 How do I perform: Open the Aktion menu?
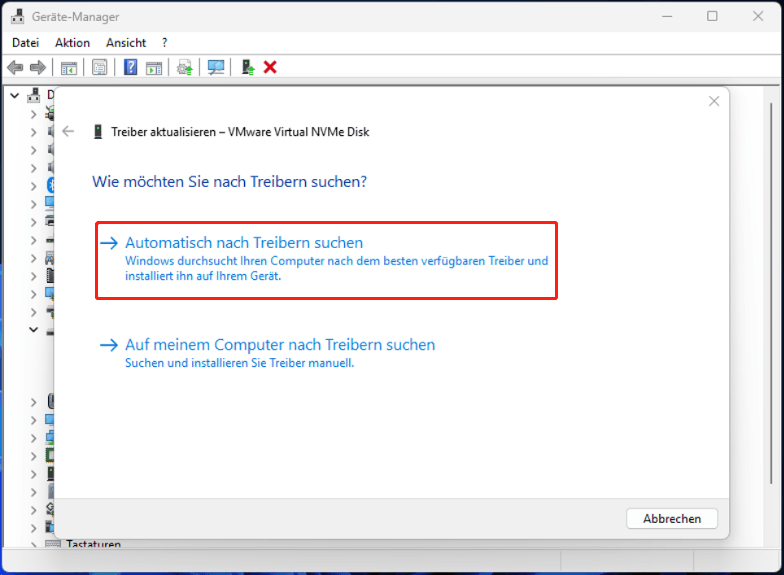pos(72,43)
